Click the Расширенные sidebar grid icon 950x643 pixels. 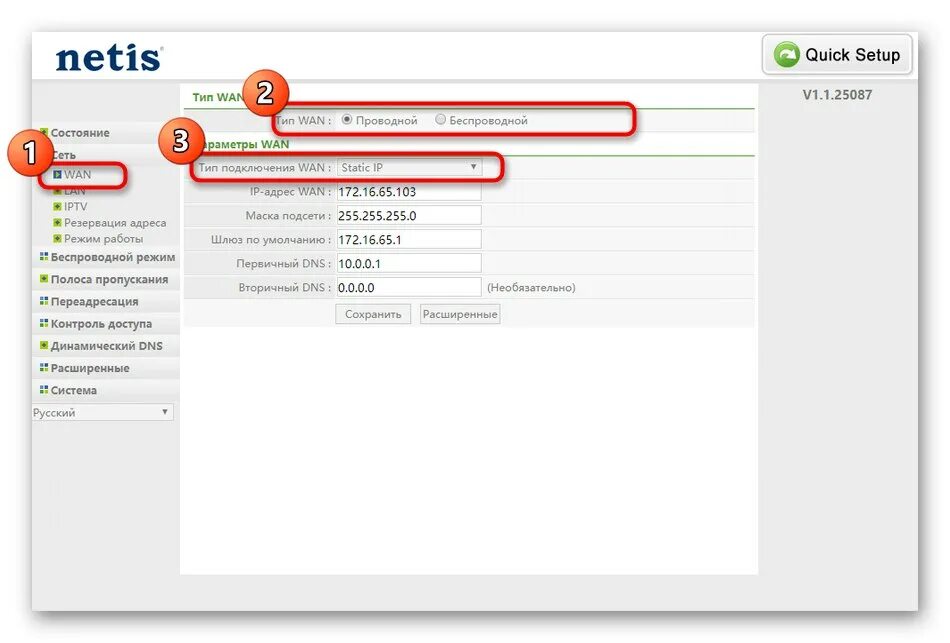click(x=44, y=367)
